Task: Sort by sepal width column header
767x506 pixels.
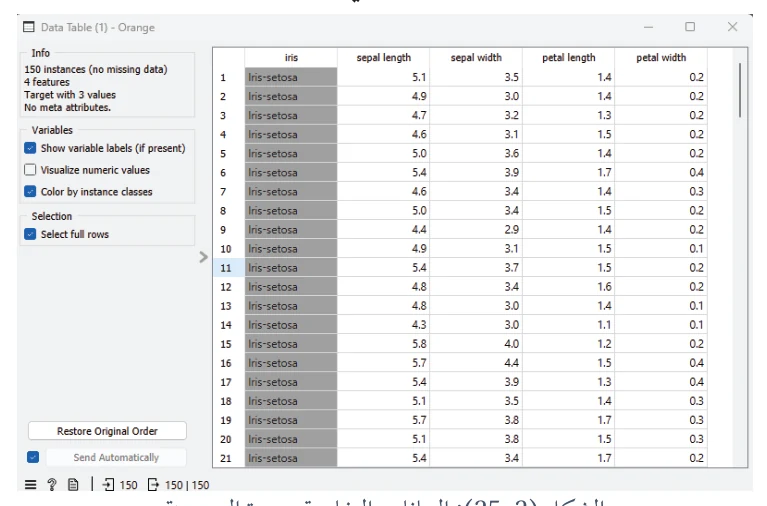Action: (x=475, y=57)
